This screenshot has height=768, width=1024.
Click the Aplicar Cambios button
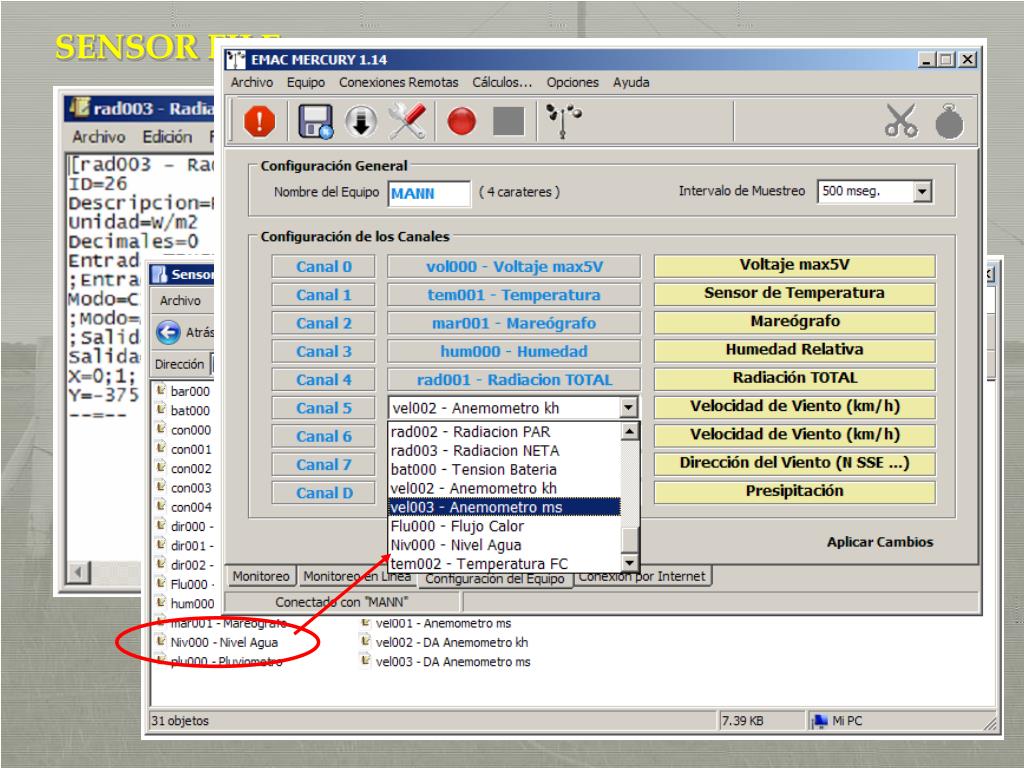(879, 542)
